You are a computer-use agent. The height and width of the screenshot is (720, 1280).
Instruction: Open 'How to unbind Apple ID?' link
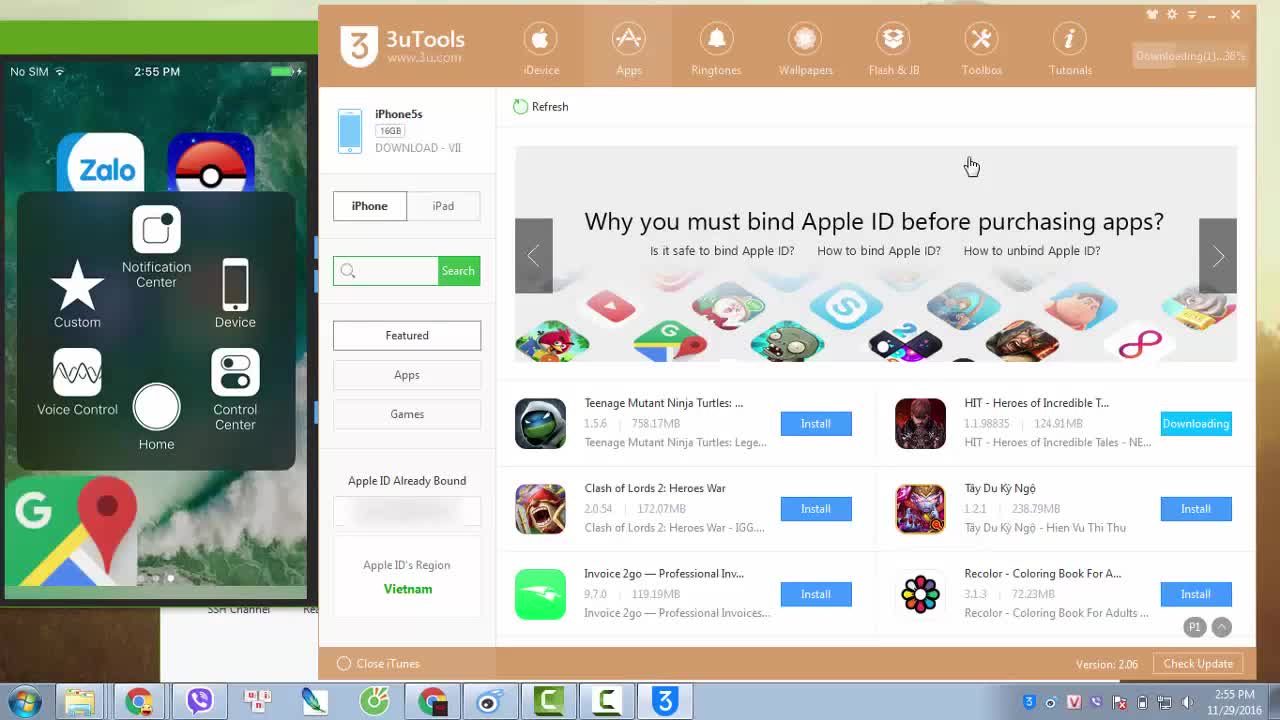pyautogui.click(x=1032, y=251)
